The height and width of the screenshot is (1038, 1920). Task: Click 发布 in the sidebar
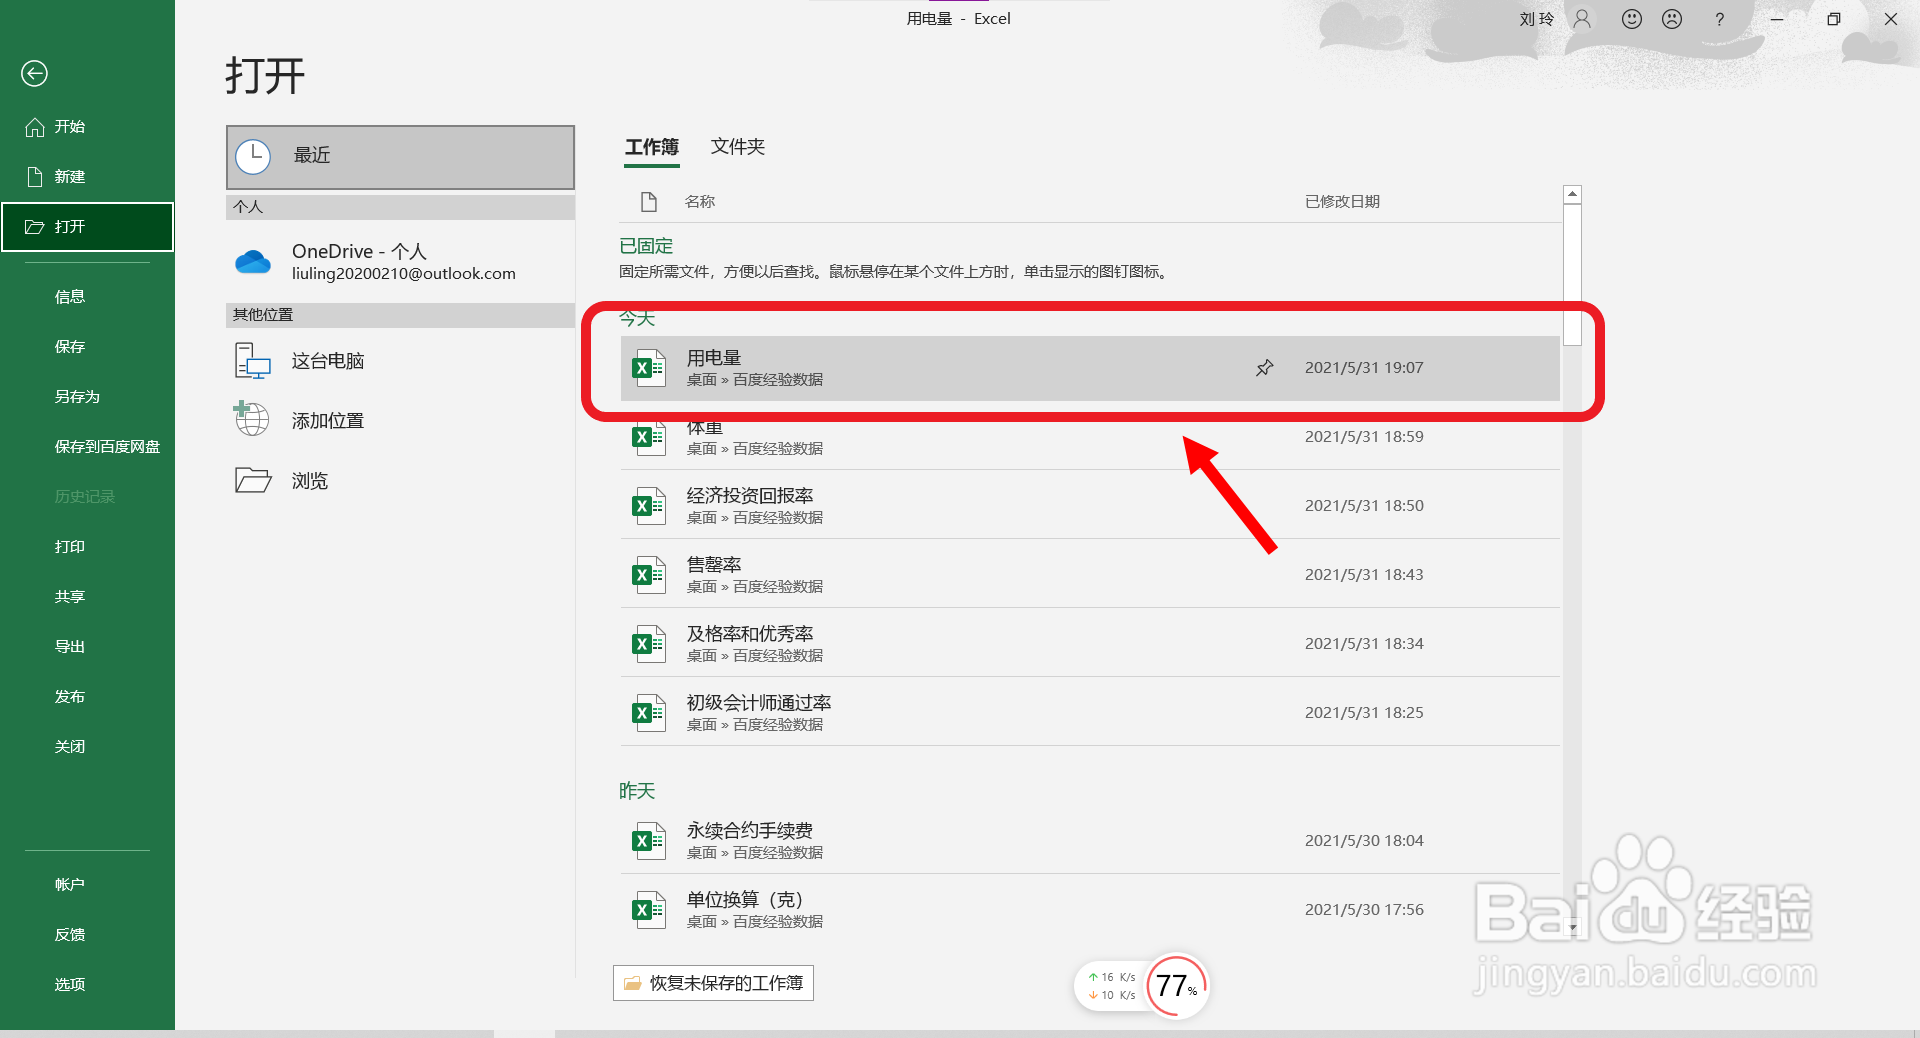point(87,697)
